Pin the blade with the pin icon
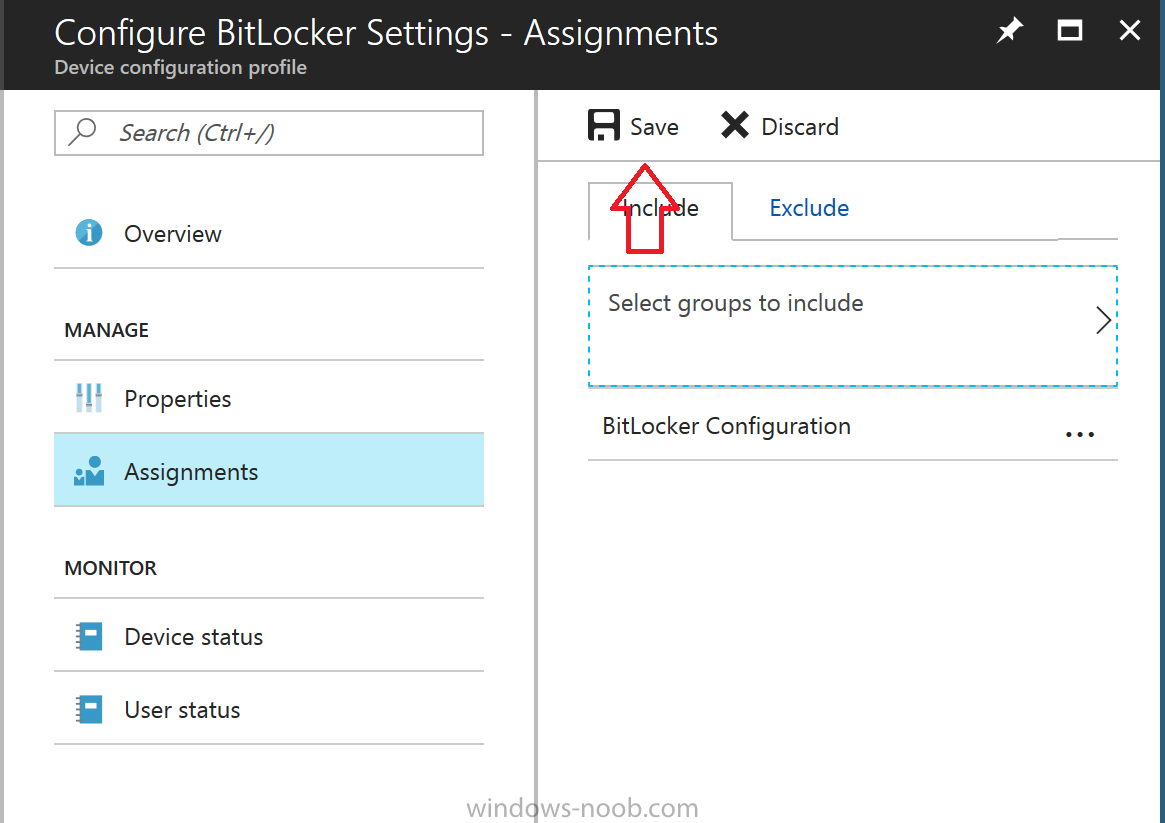The height and width of the screenshot is (823, 1165). [1010, 31]
